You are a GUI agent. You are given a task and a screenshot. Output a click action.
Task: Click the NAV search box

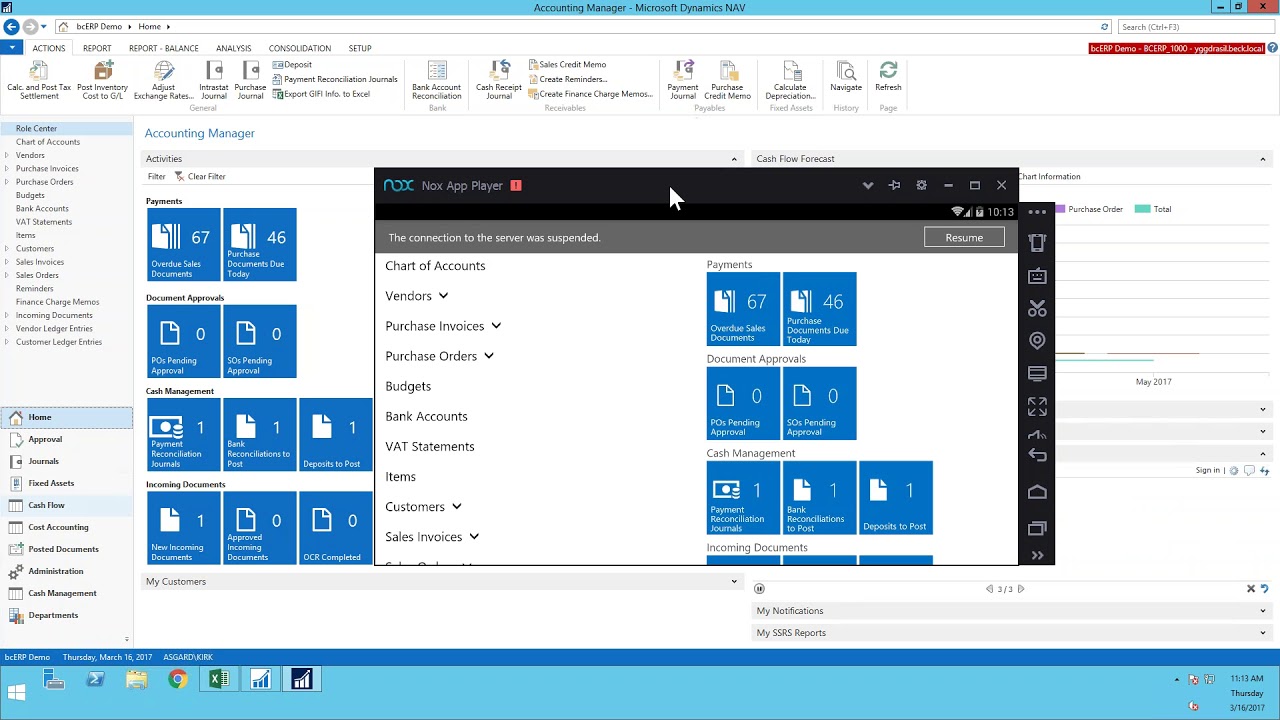pos(1194,27)
